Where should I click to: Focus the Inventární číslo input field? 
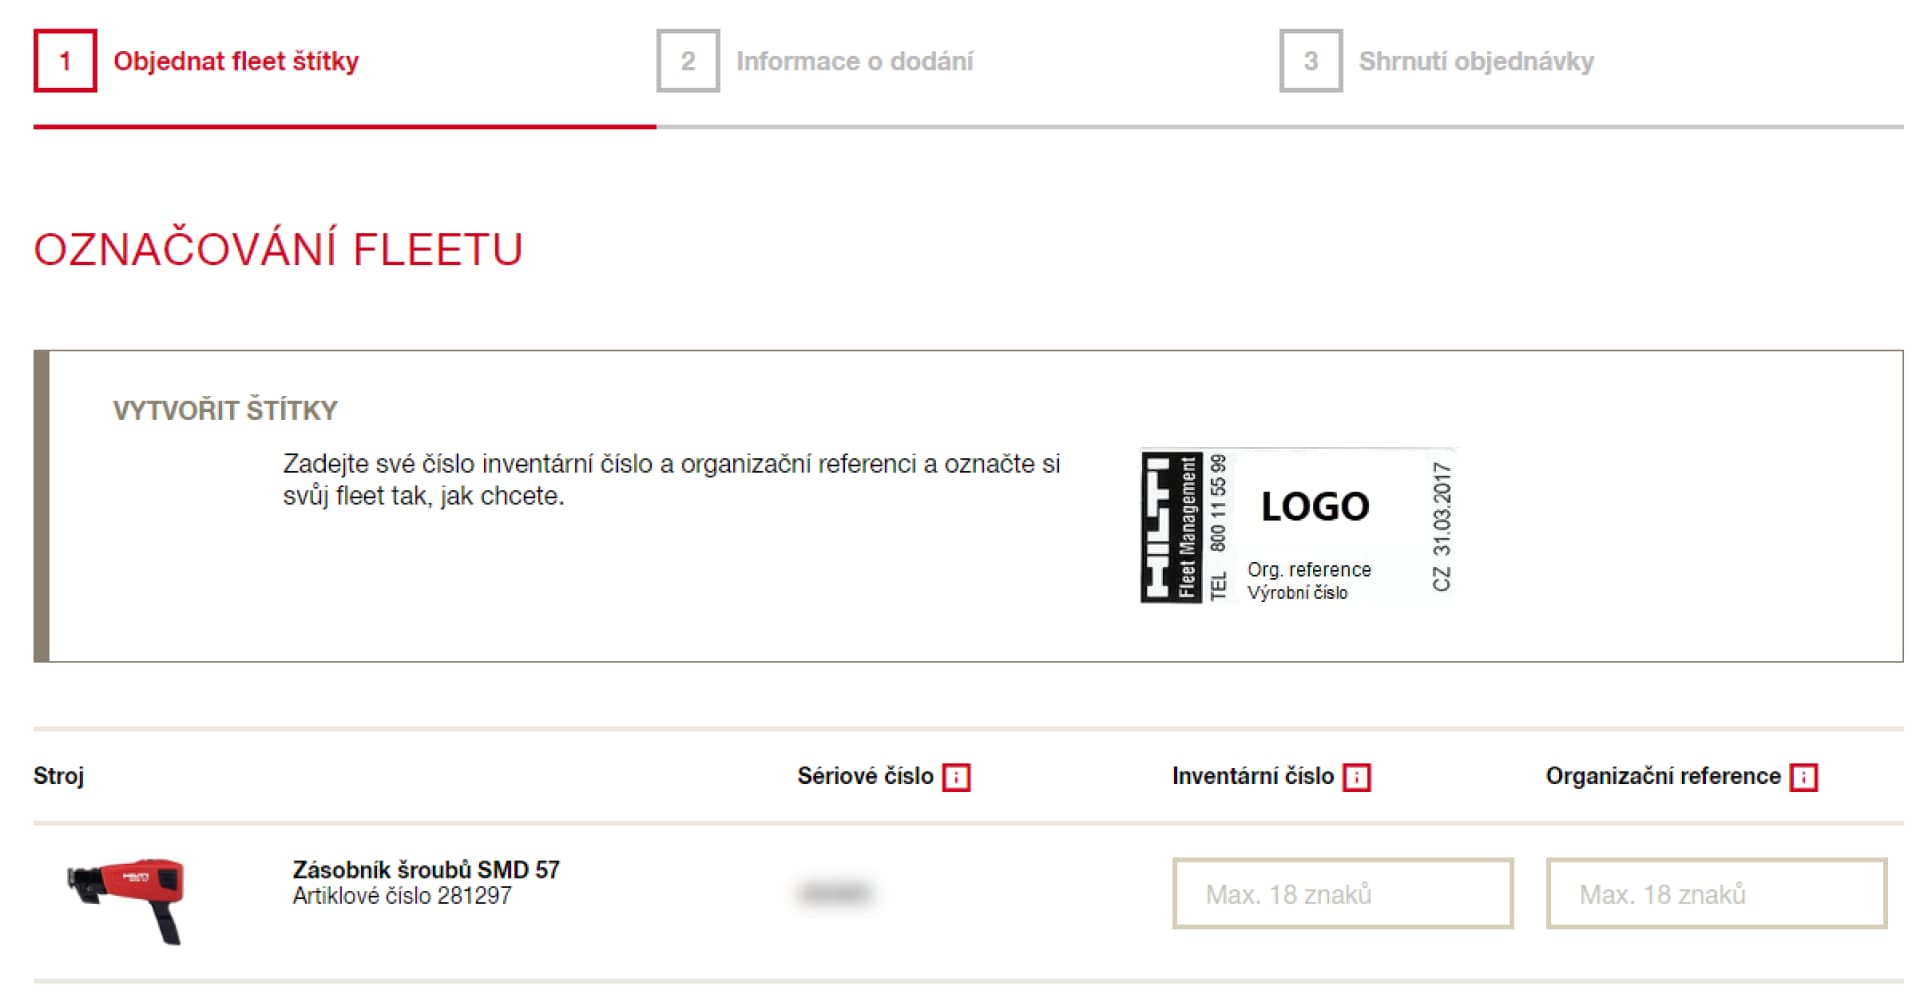[1343, 893]
